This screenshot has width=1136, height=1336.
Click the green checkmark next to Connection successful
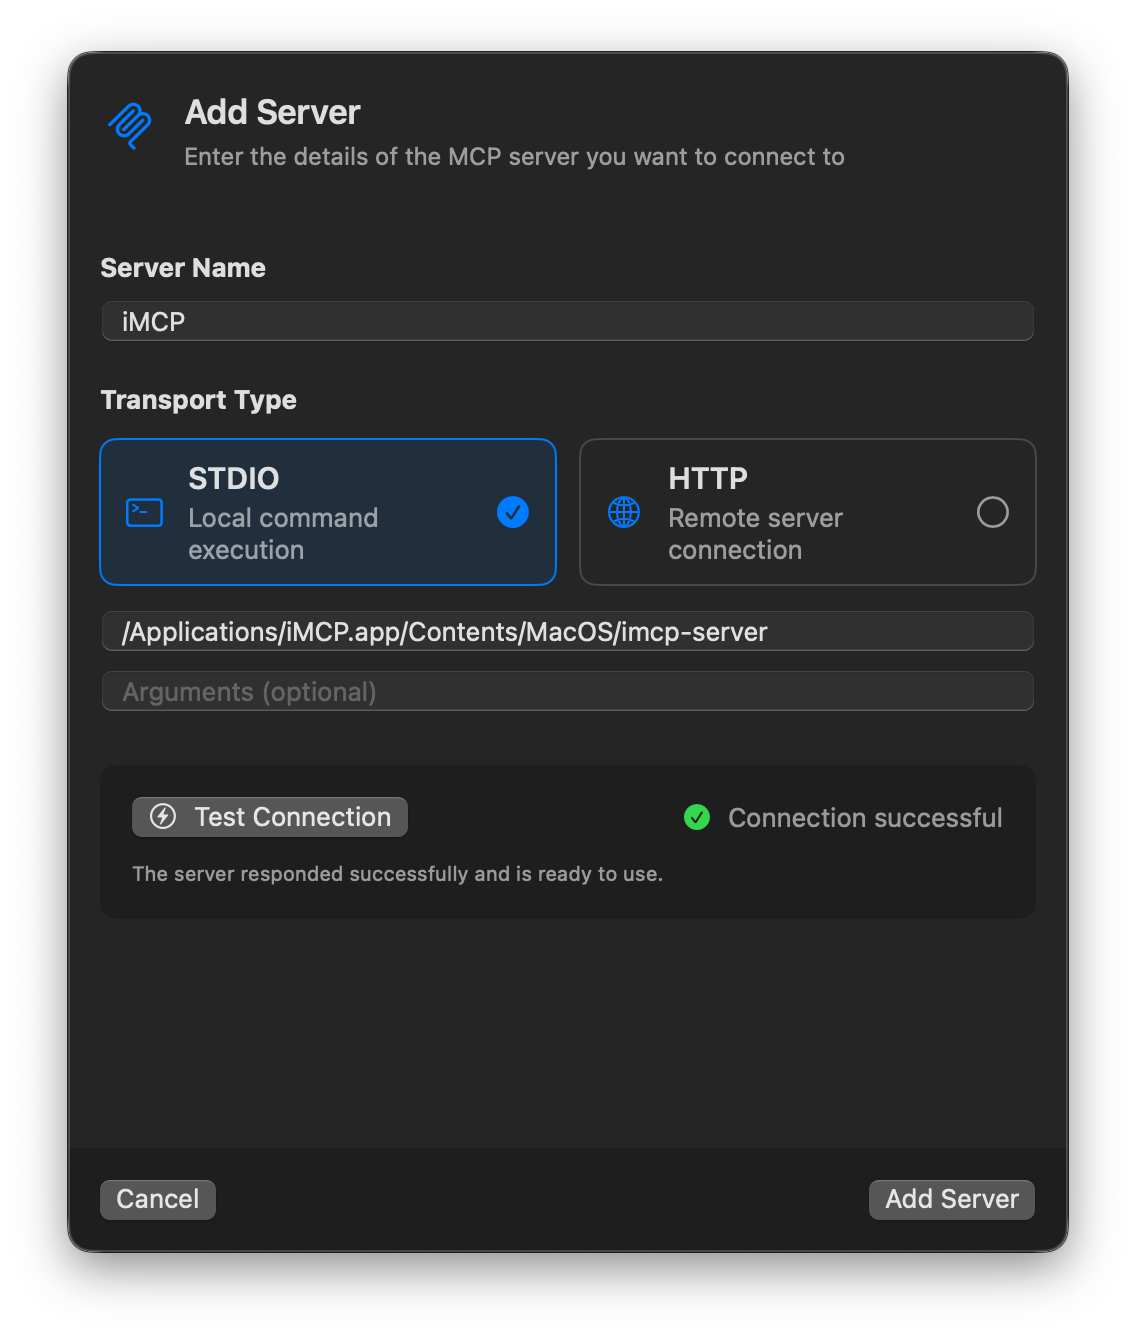click(x=697, y=817)
